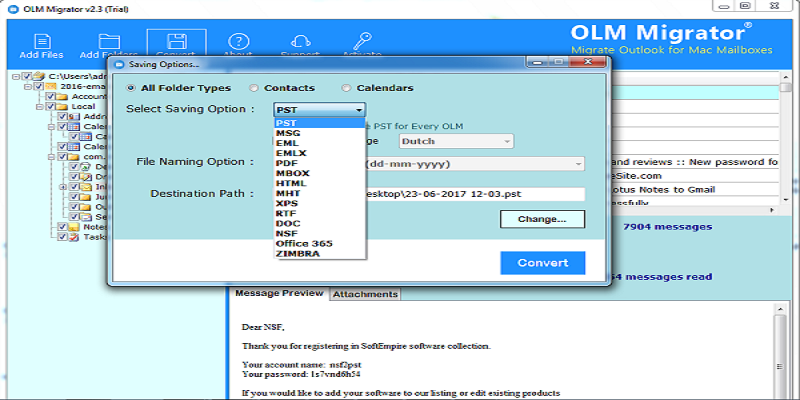Screen dimensions: 800x400
Task: Click the Tasks clipboard icon
Action: 74,237
